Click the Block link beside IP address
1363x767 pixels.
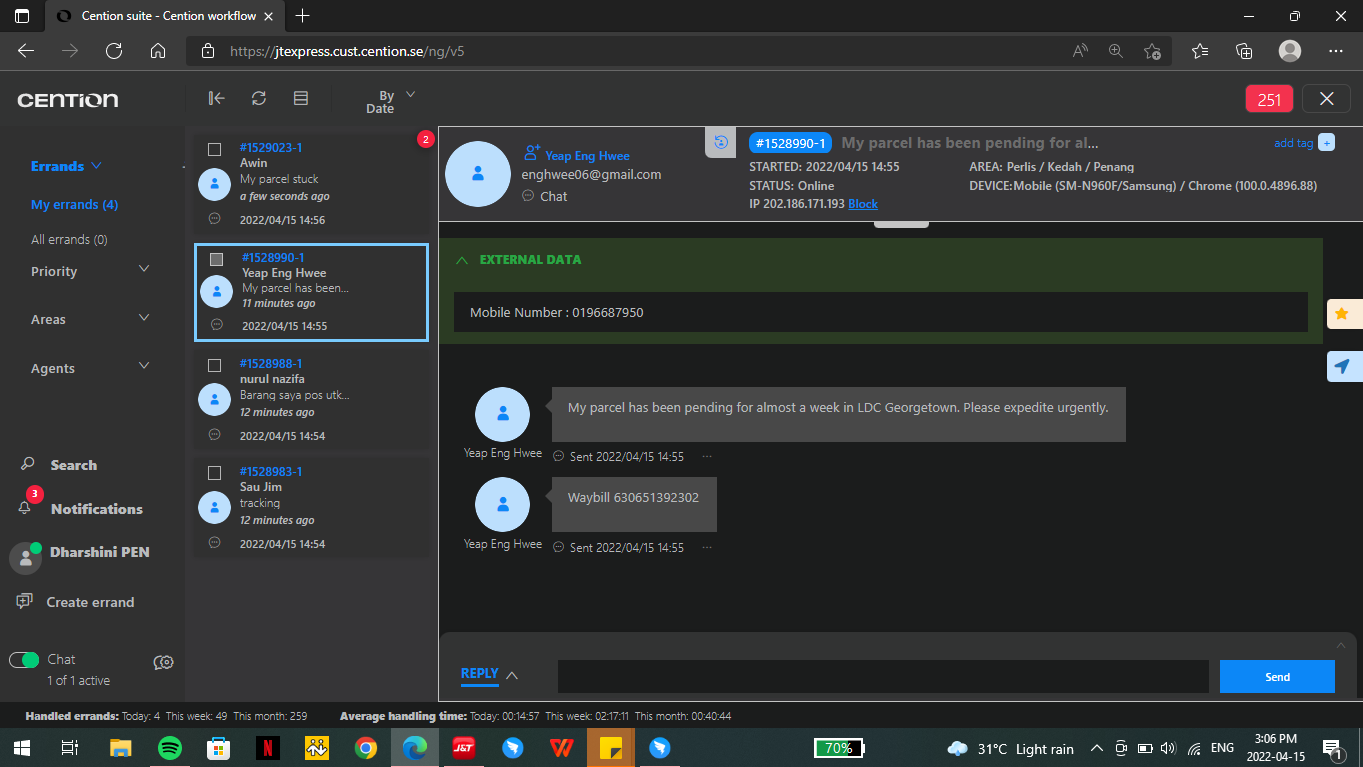[x=862, y=204]
